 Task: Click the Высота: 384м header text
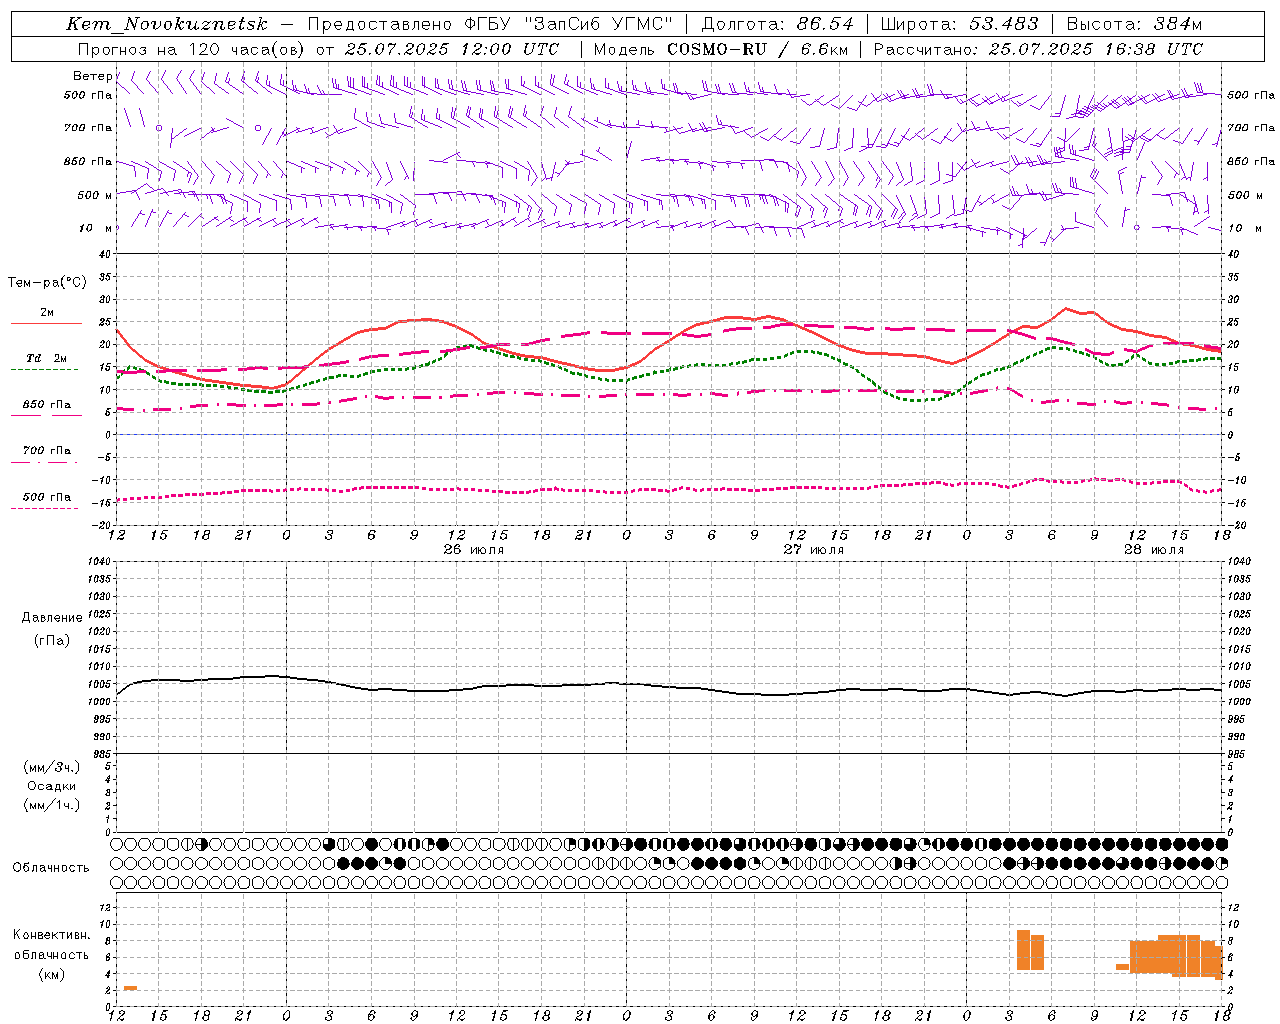tap(1134, 24)
